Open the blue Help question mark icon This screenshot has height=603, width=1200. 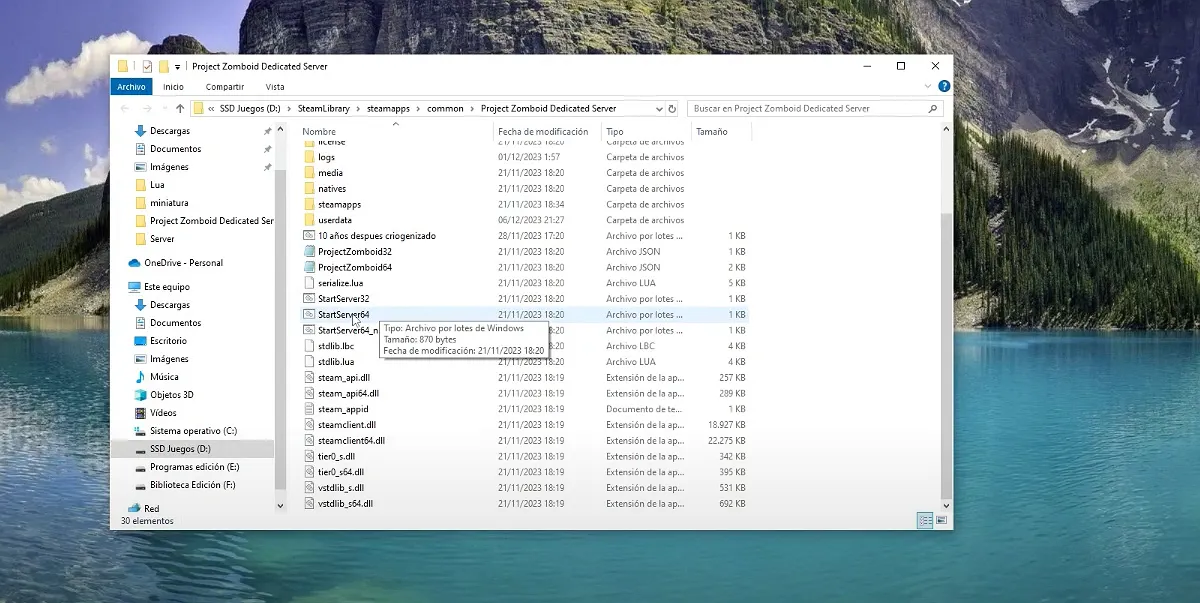(945, 87)
